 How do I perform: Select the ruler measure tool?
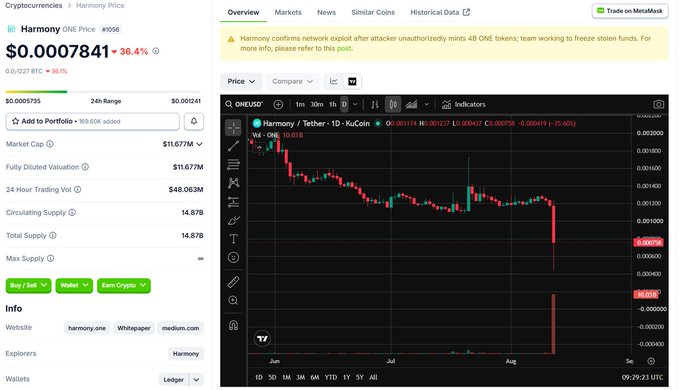[x=233, y=282]
